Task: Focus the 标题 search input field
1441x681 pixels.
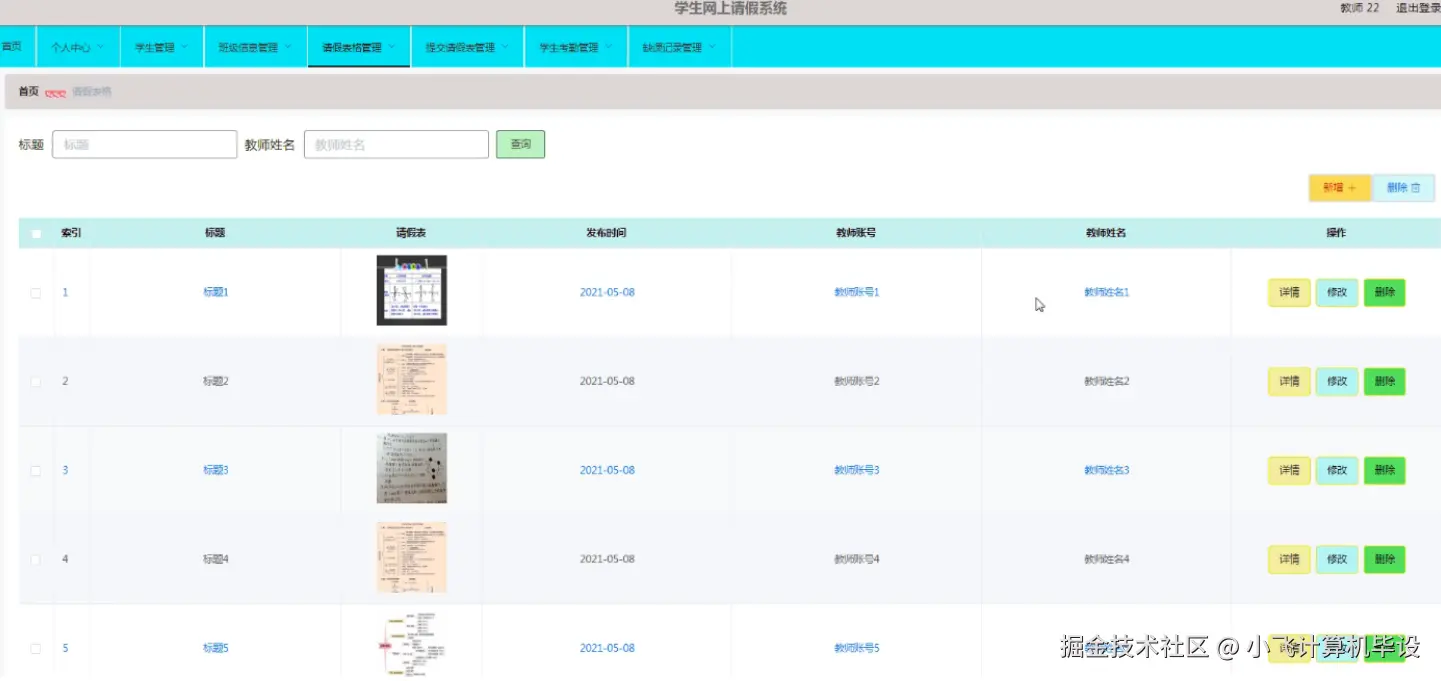Action: [x=144, y=144]
